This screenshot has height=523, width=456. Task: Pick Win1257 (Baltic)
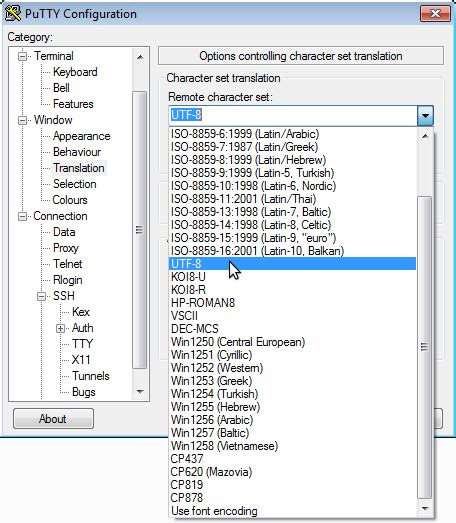point(293,433)
